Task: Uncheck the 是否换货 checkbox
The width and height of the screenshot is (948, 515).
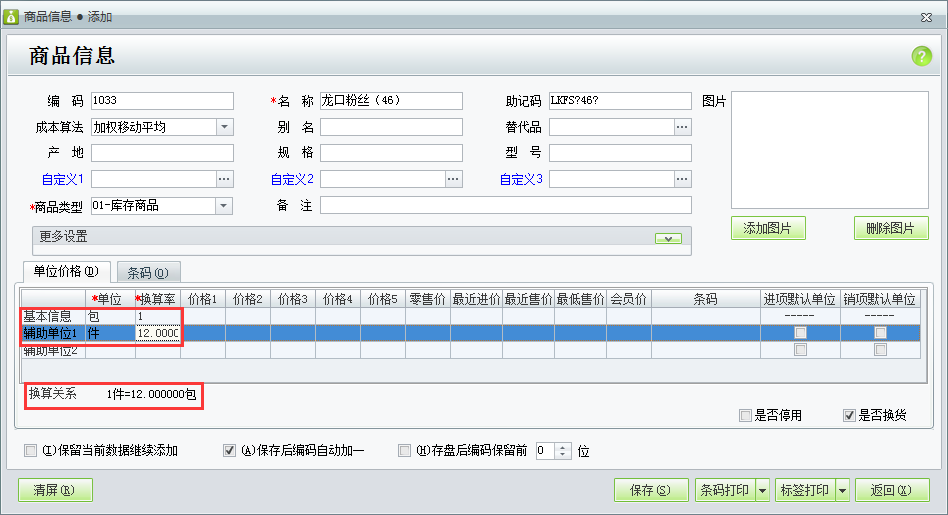Action: tap(849, 415)
